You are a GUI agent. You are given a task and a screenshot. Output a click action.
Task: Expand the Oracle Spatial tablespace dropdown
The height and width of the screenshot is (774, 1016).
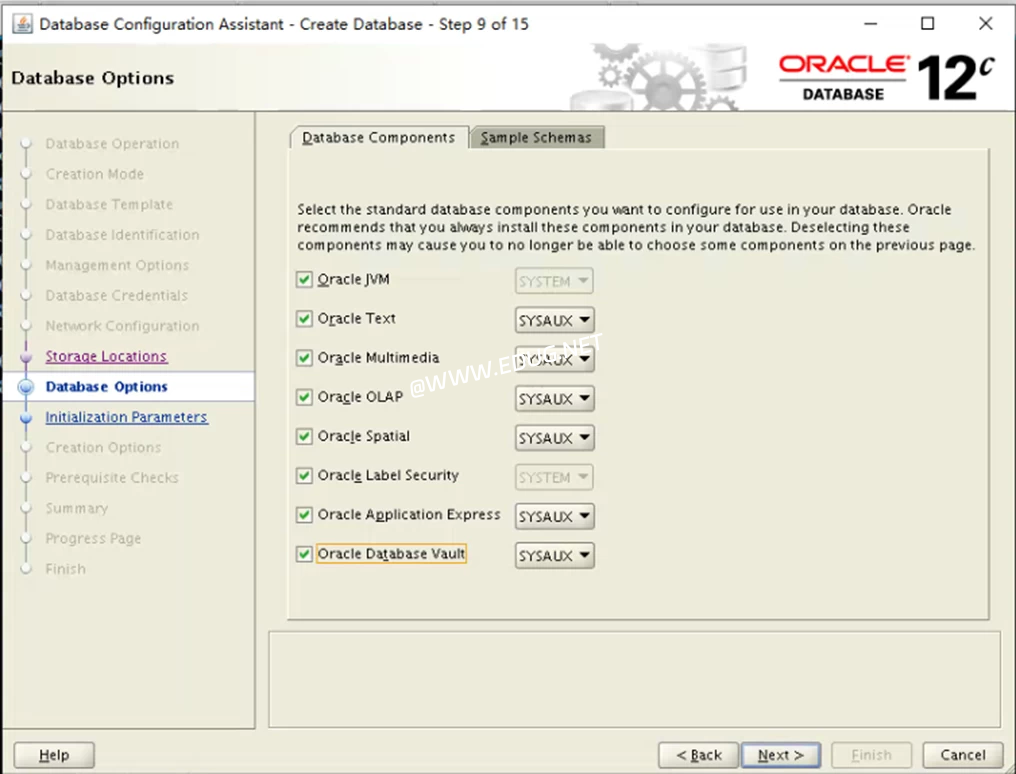click(x=554, y=438)
